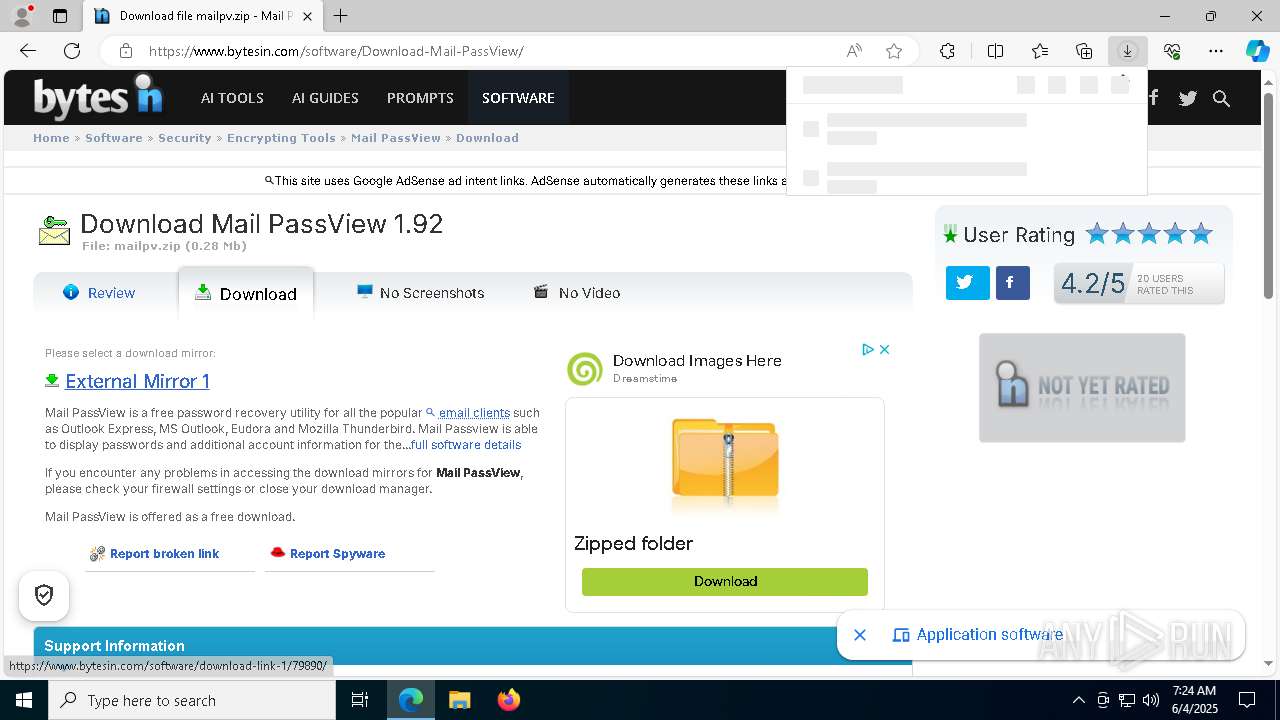Open Read aloud icon in address bar
The image size is (1280, 720).
[854, 51]
